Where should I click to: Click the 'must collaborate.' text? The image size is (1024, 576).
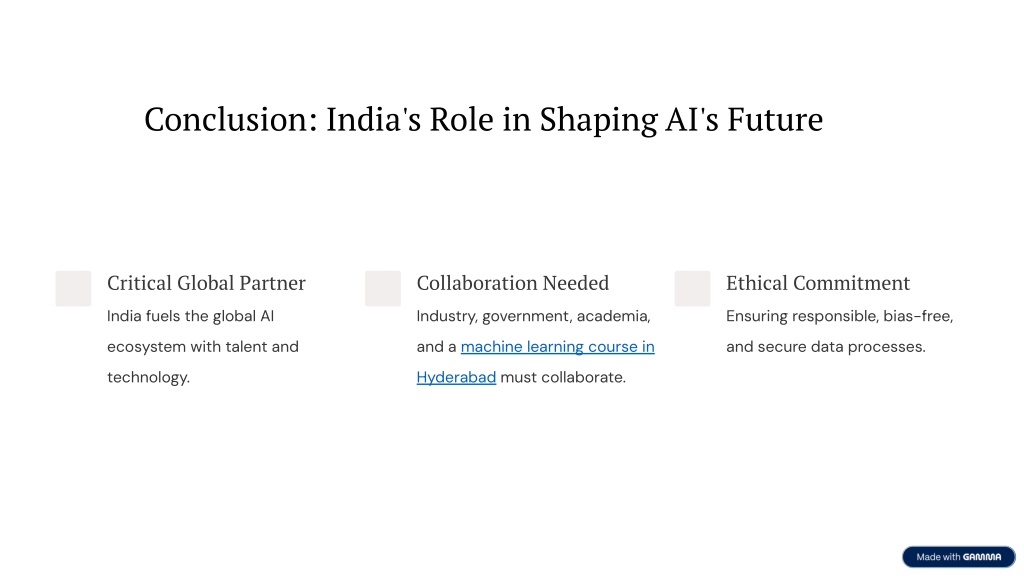[x=563, y=377]
